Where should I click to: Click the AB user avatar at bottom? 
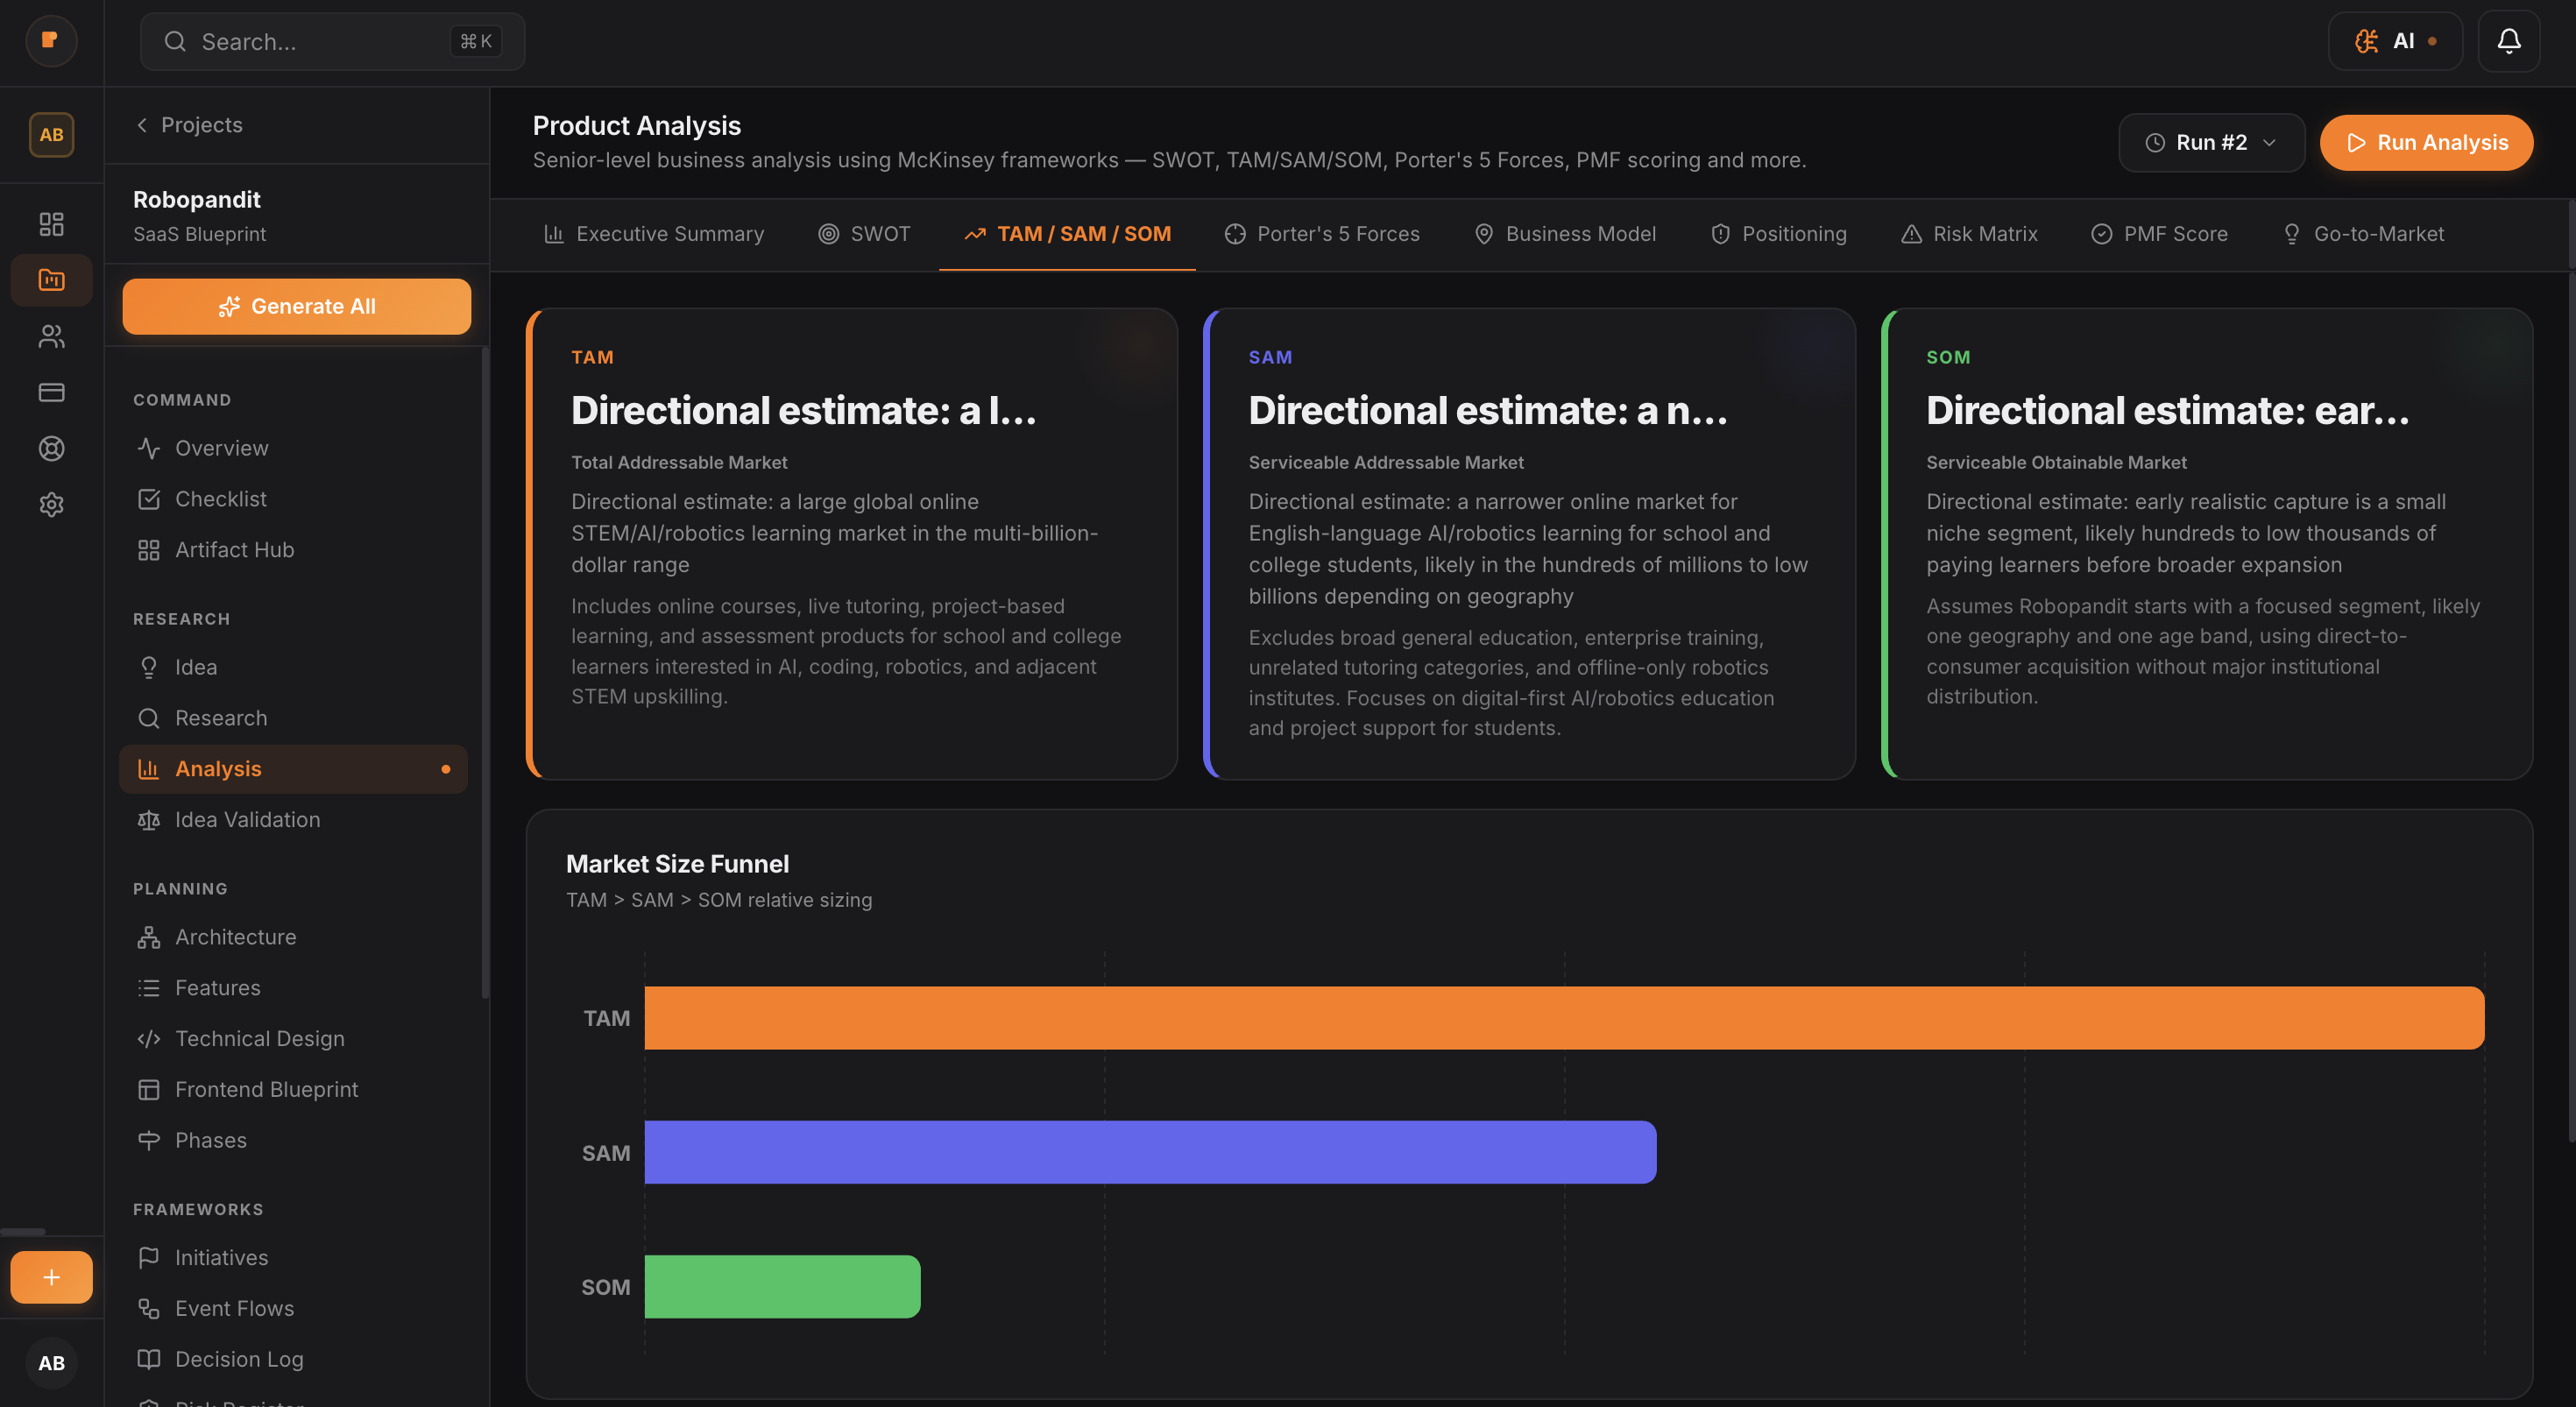tap(51, 1362)
